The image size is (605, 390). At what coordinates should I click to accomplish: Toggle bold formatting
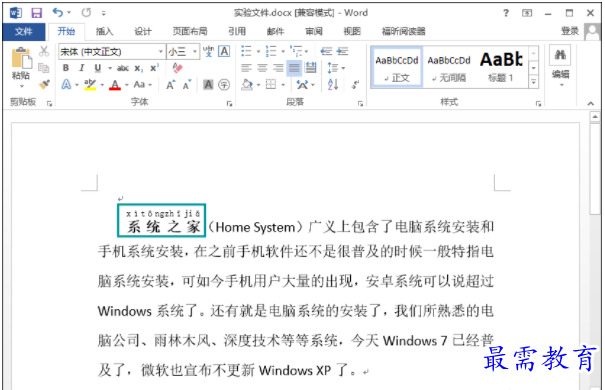(66, 68)
